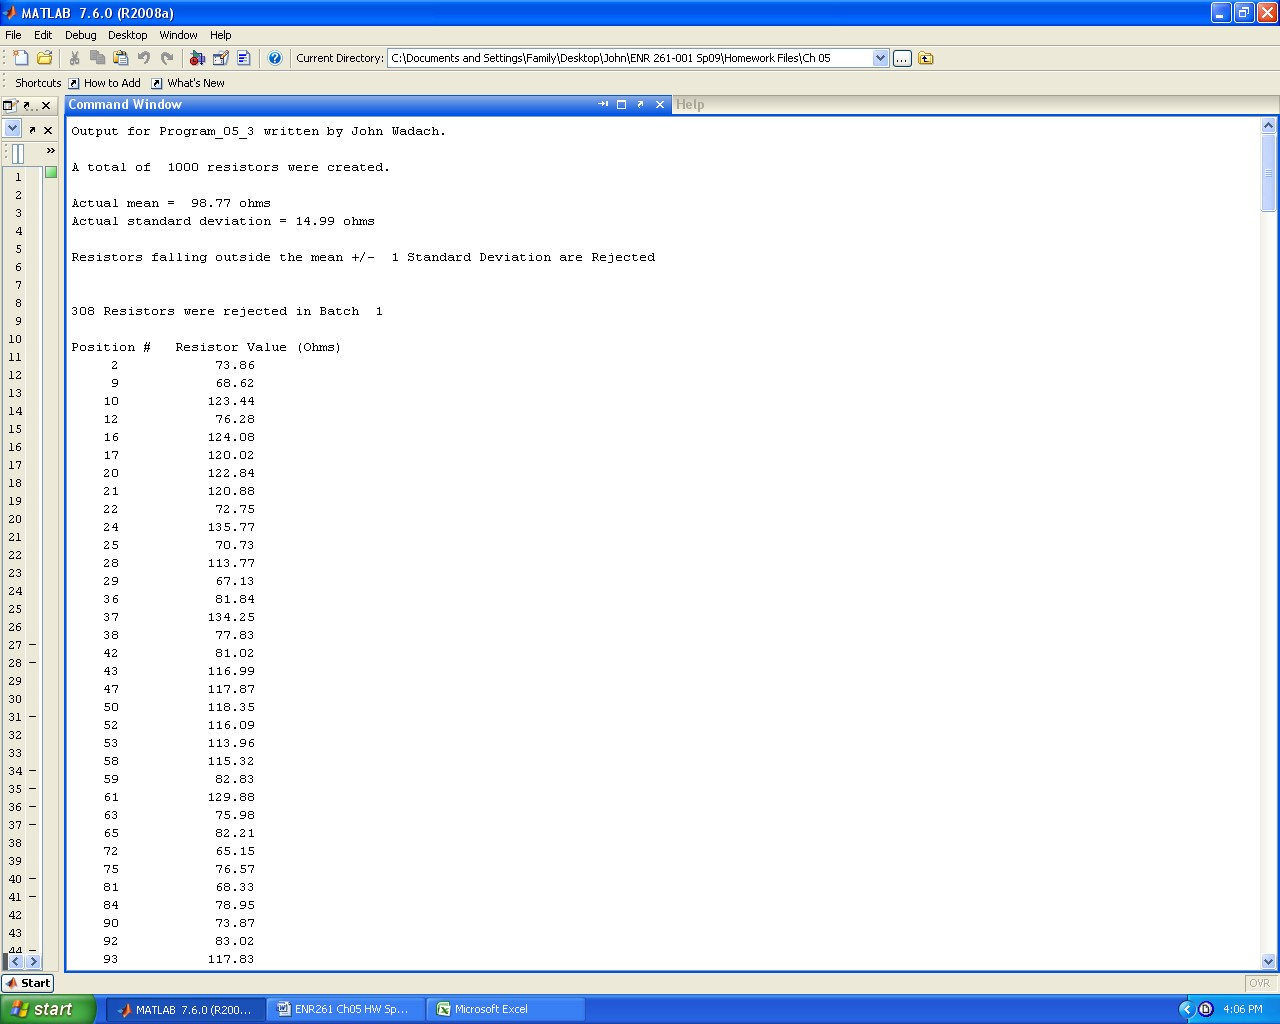Image resolution: width=1280 pixels, height=1024 pixels.
Task: Browse folders with the ... button
Action: 901,57
